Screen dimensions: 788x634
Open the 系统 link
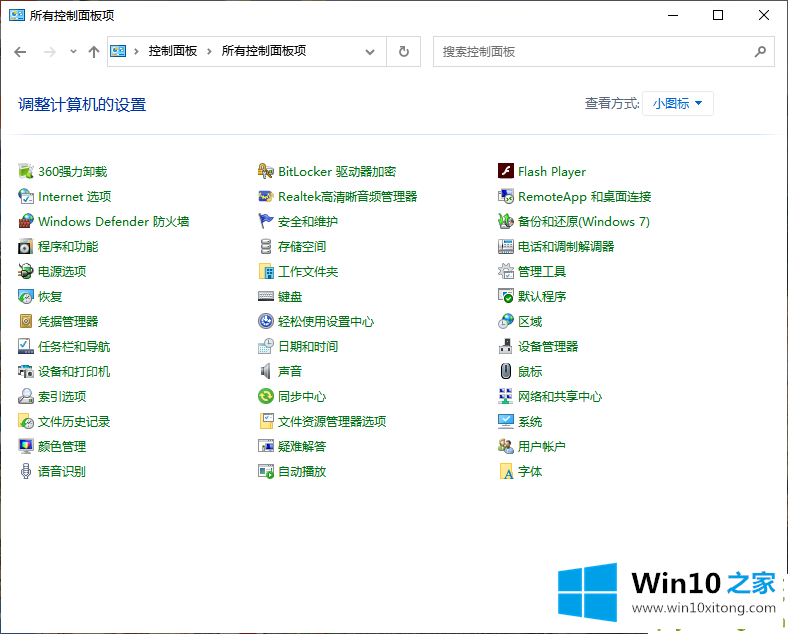530,421
